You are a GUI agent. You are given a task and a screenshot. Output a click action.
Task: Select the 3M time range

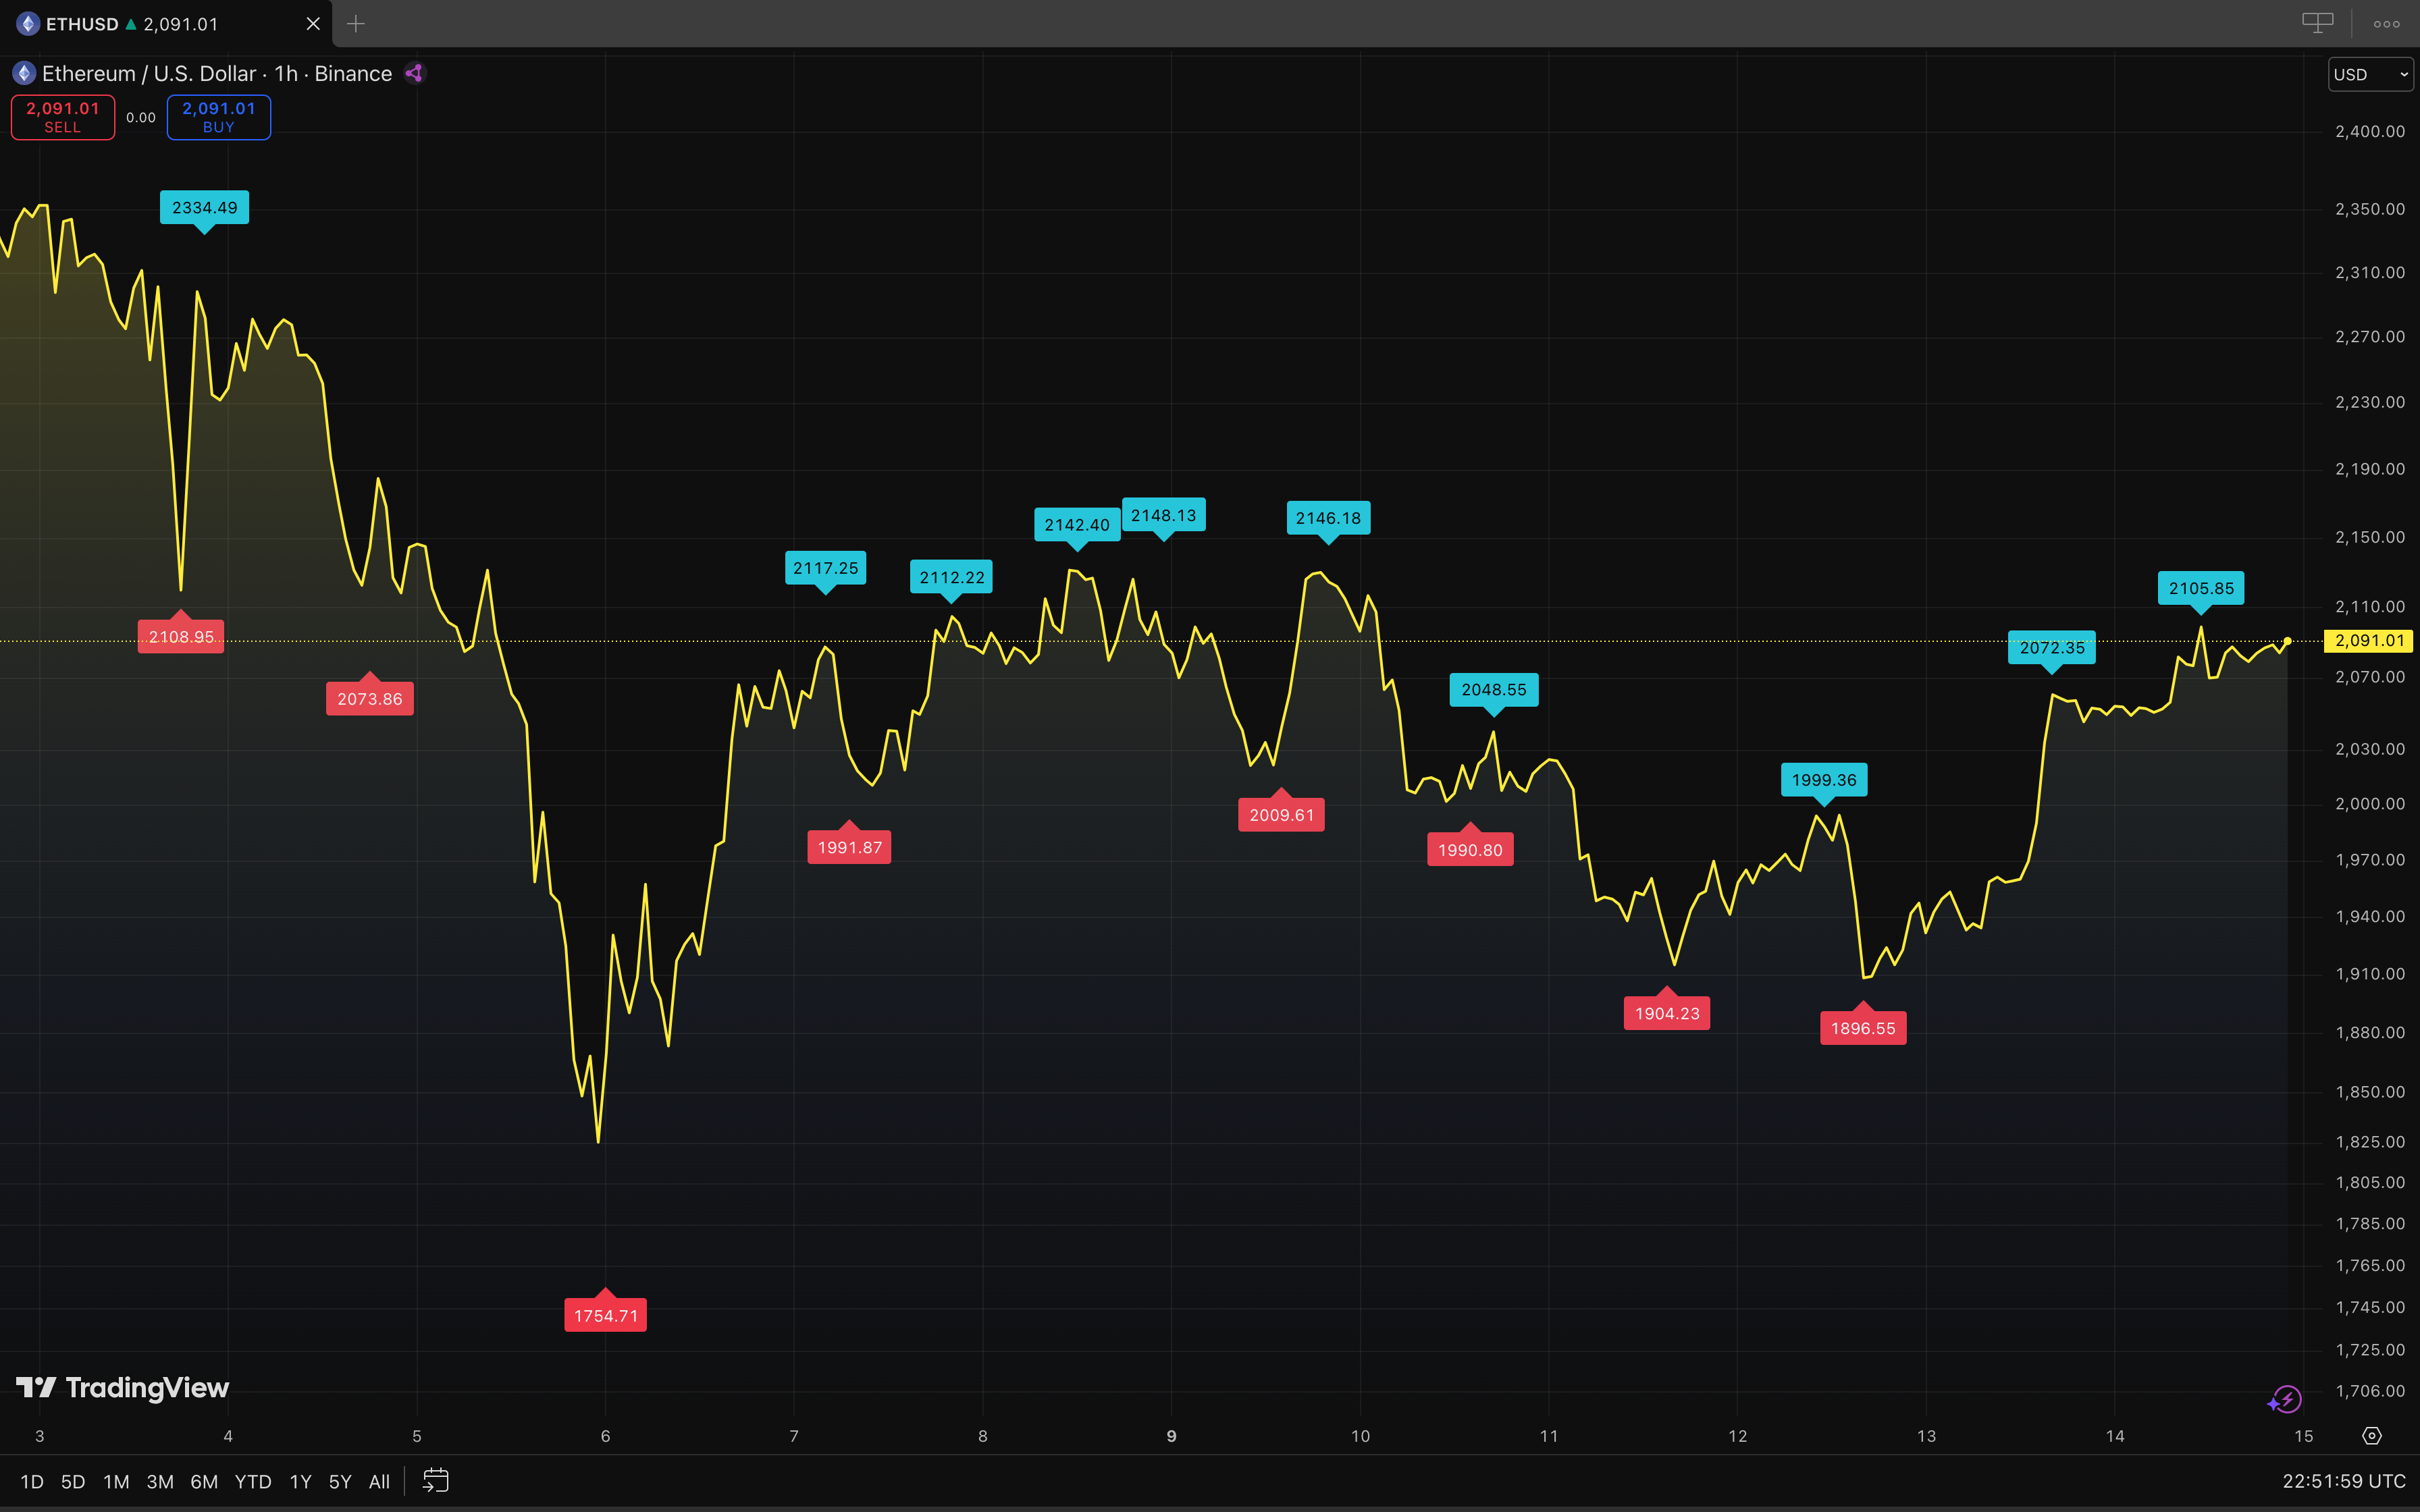pyautogui.click(x=160, y=1481)
